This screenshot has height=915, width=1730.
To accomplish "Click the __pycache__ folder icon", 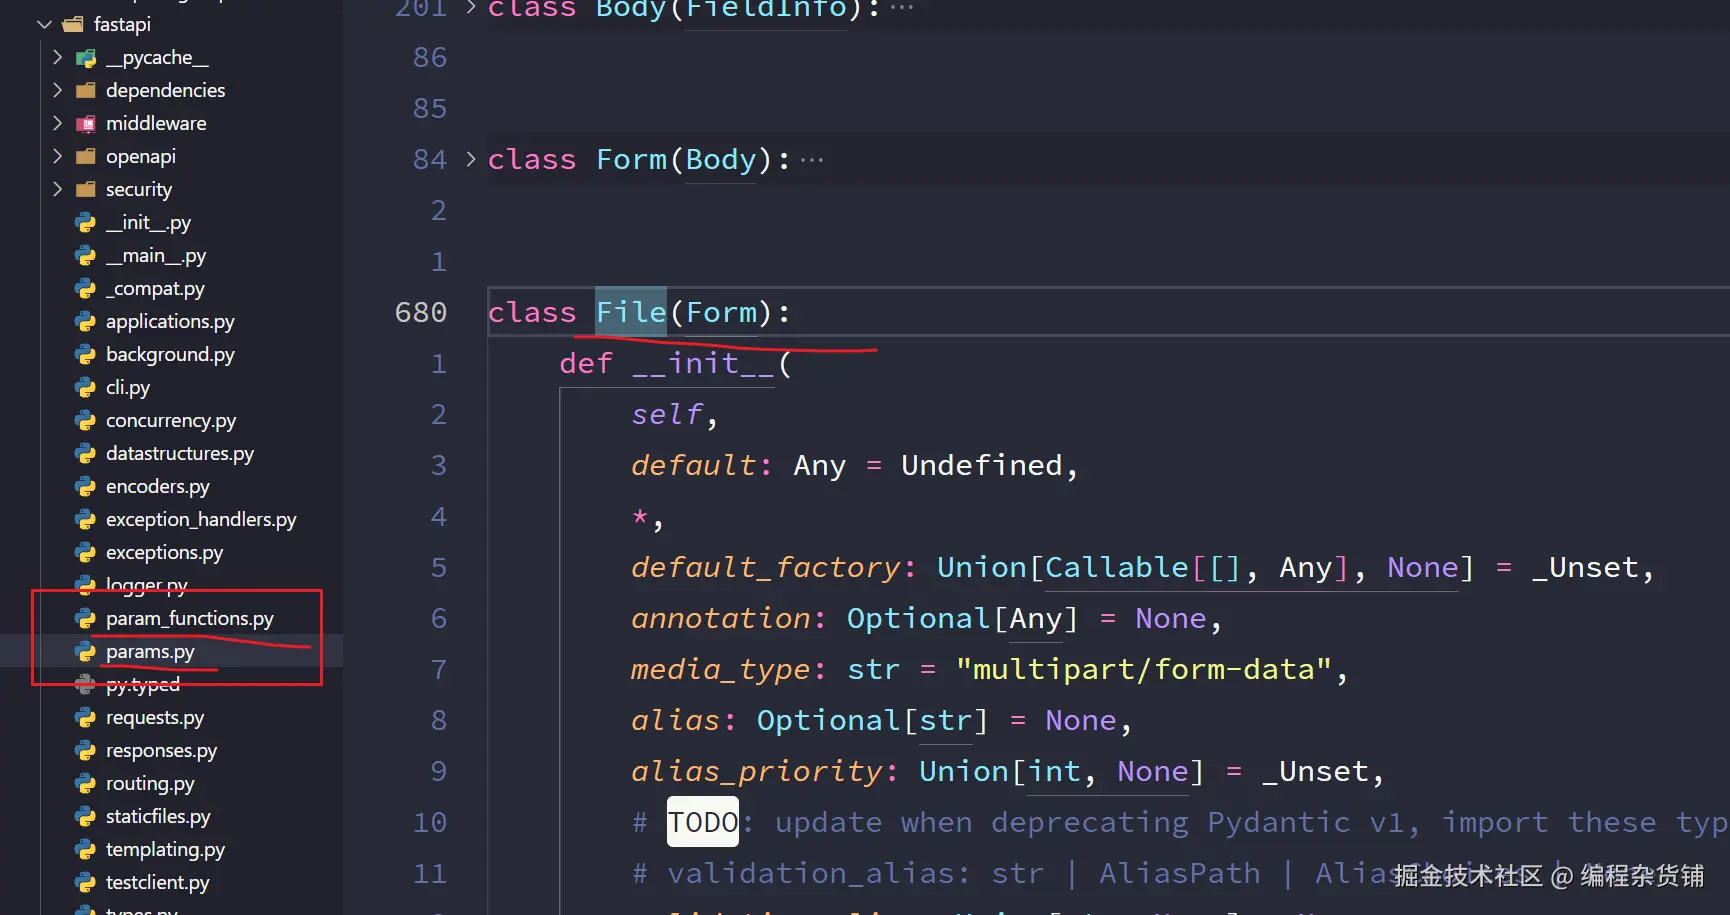I will coord(86,58).
